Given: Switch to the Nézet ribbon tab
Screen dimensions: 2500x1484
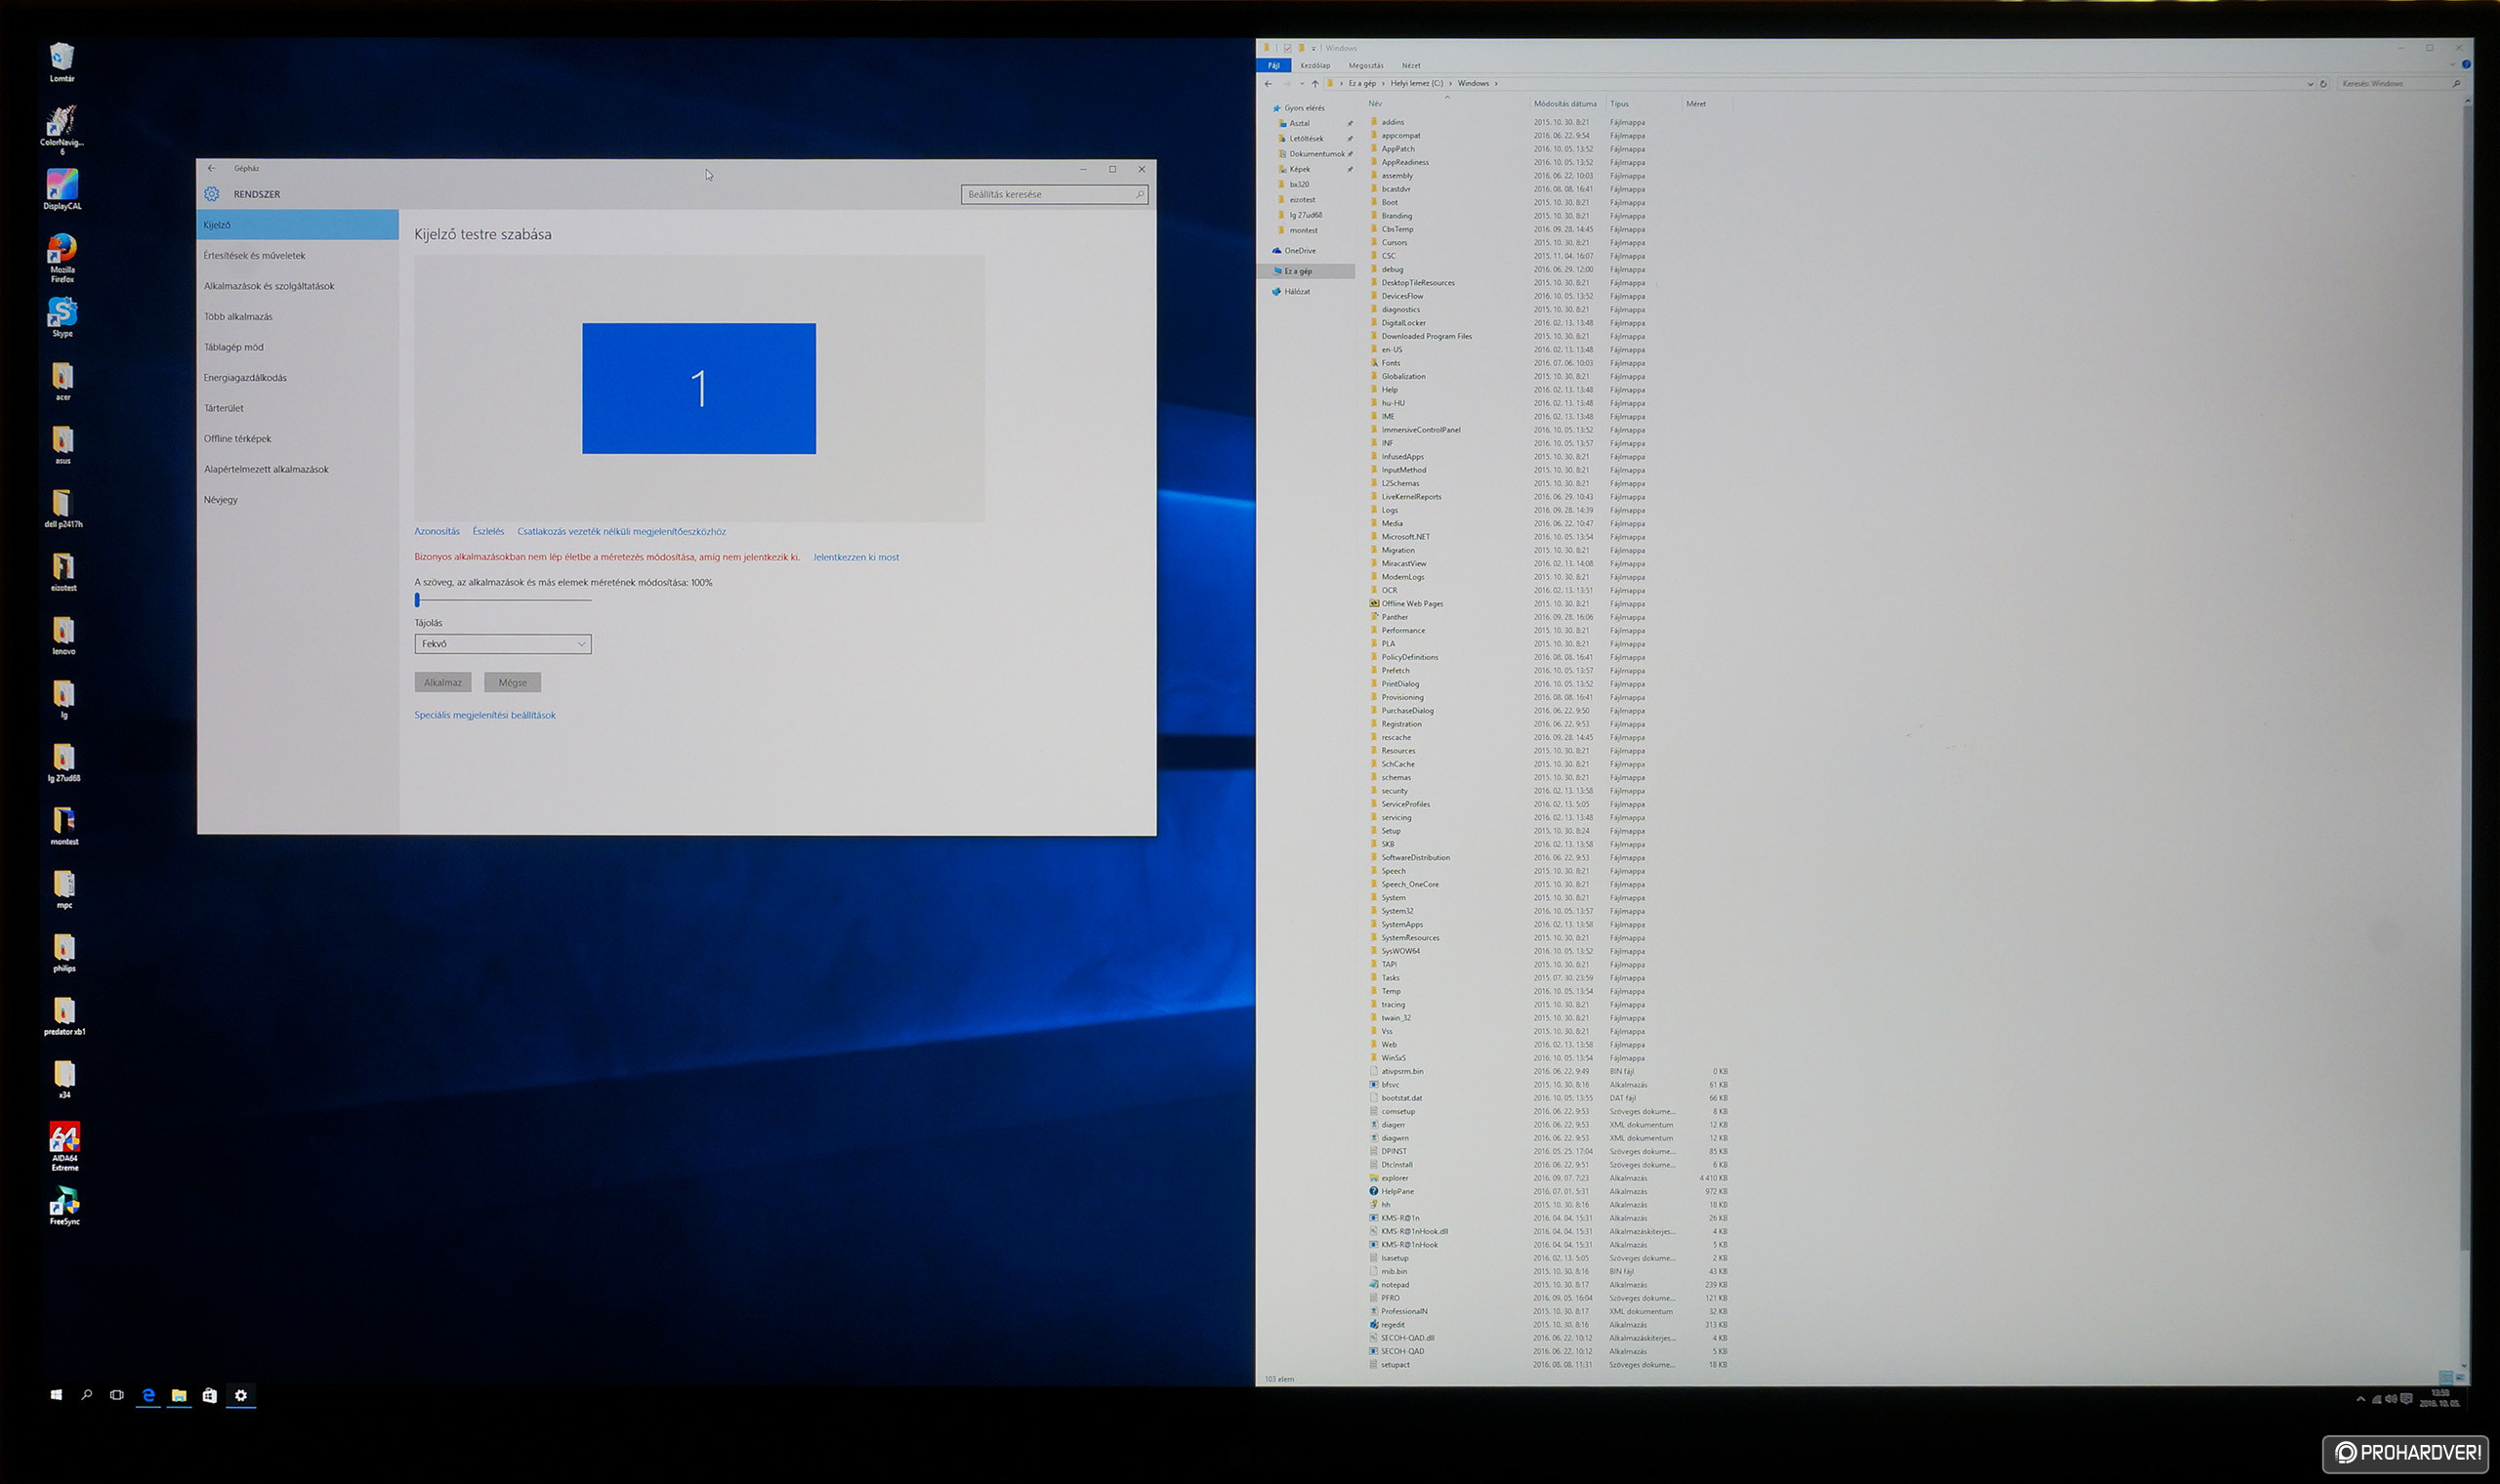Looking at the screenshot, I should click(x=1411, y=65).
